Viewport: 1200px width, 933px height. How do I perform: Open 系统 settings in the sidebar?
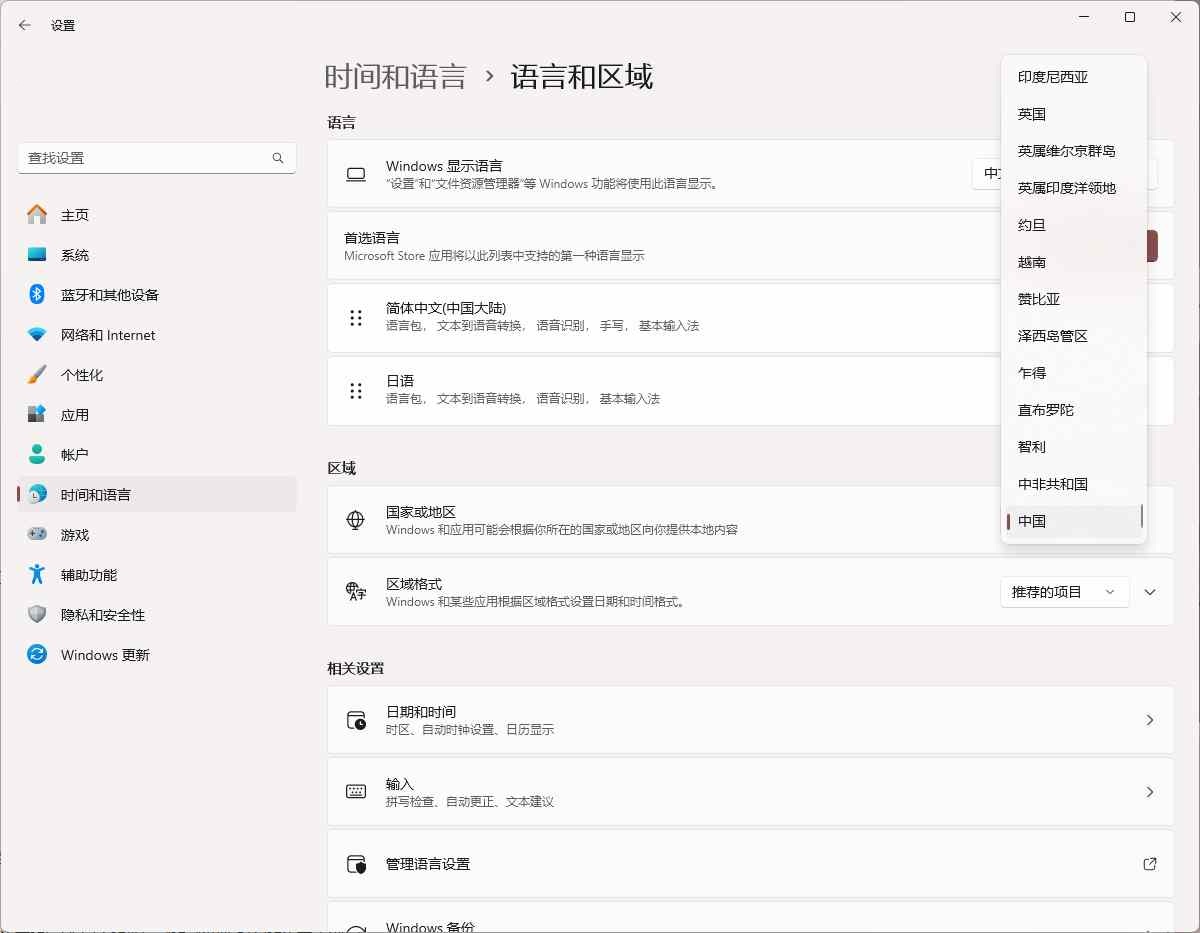tap(157, 255)
